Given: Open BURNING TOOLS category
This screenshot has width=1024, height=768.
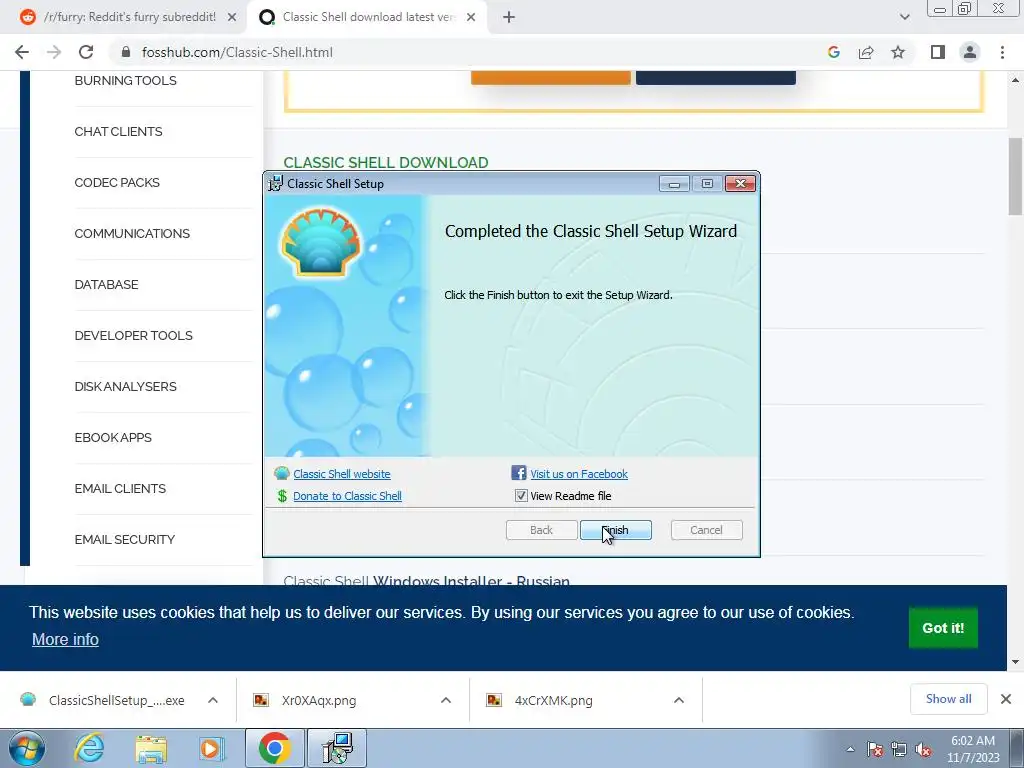Looking at the screenshot, I should [x=125, y=80].
